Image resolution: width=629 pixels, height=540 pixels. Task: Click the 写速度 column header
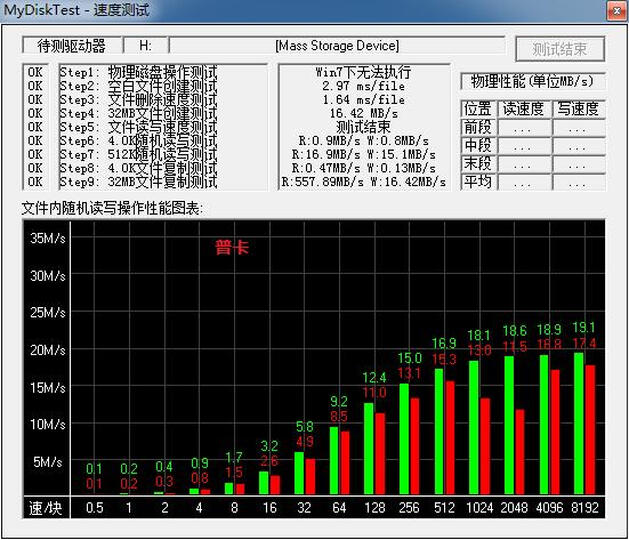pyautogui.click(x=578, y=109)
